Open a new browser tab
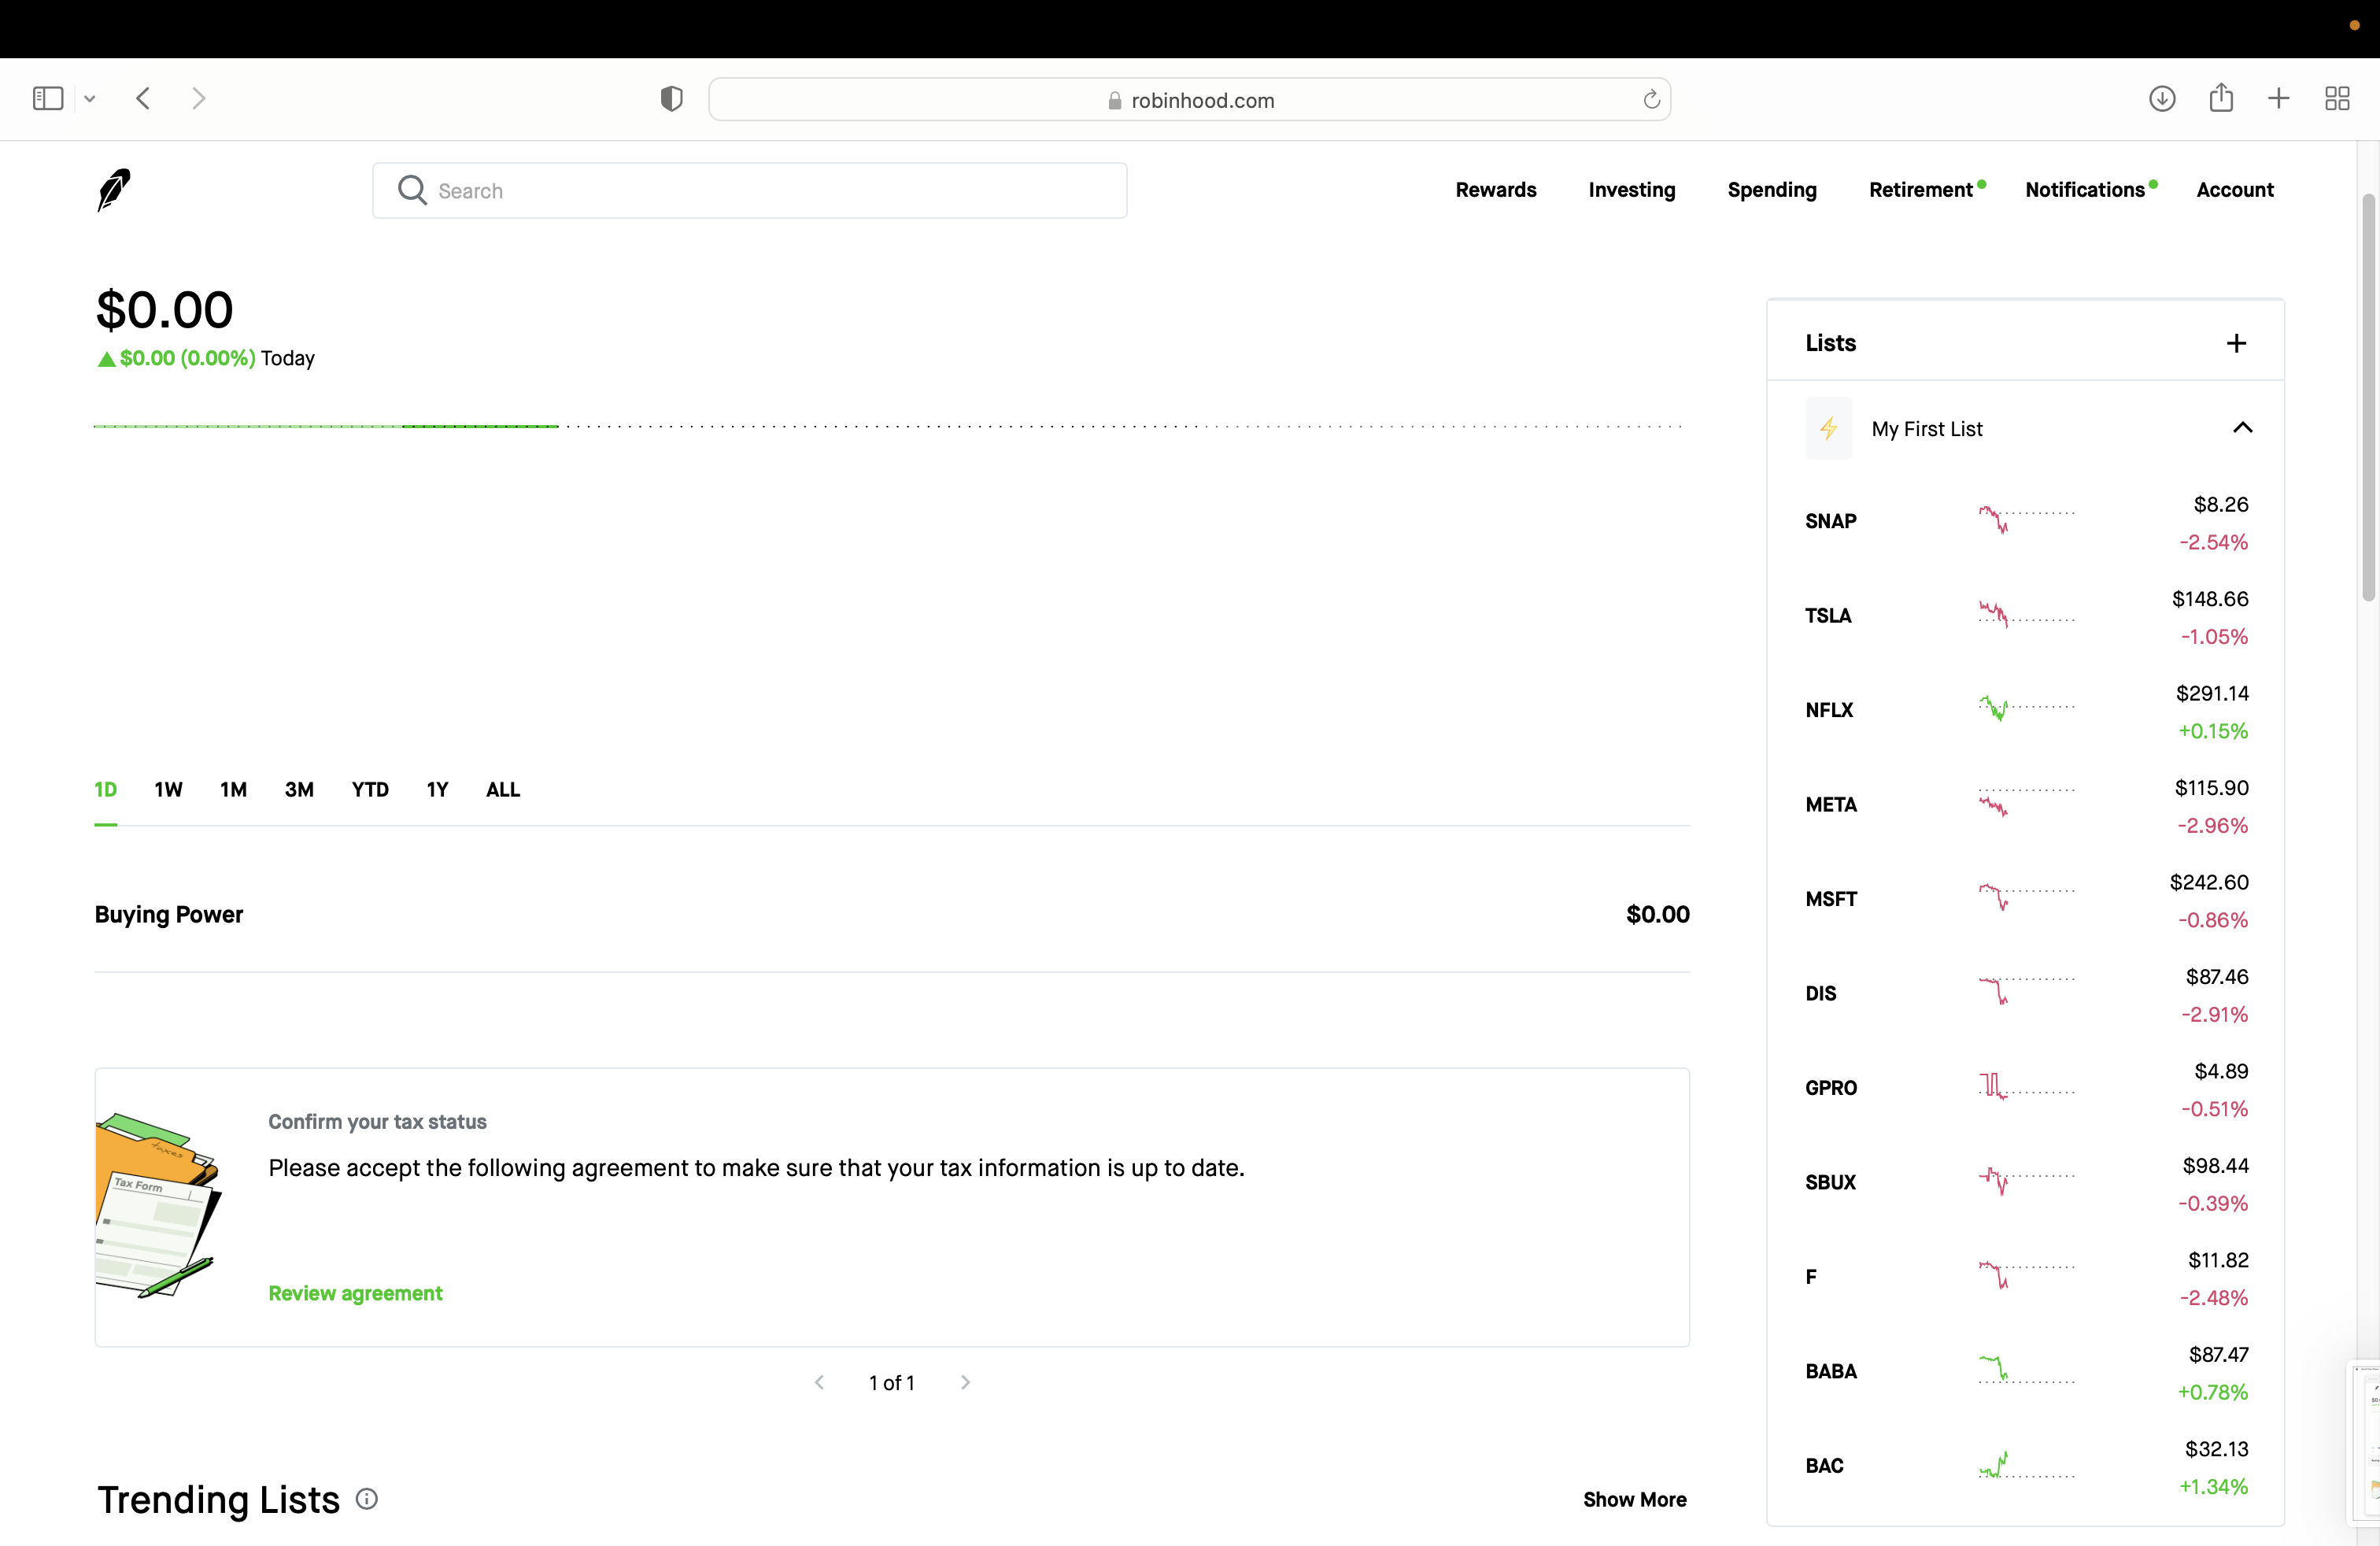2380x1546 pixels. tap(2277, 98)
